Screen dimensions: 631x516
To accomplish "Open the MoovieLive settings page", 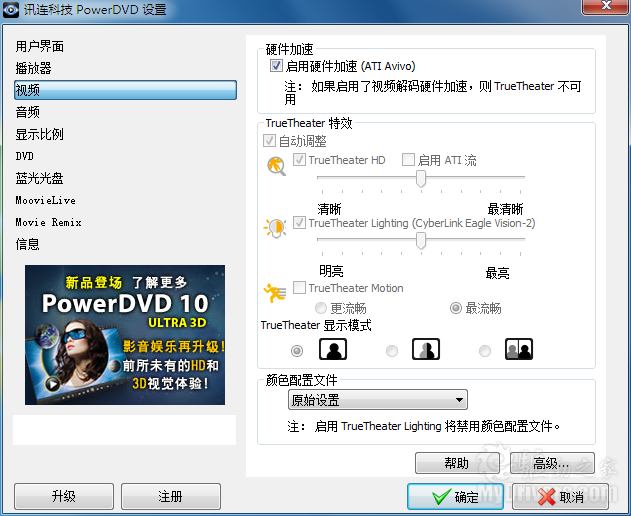I will 45,200.
